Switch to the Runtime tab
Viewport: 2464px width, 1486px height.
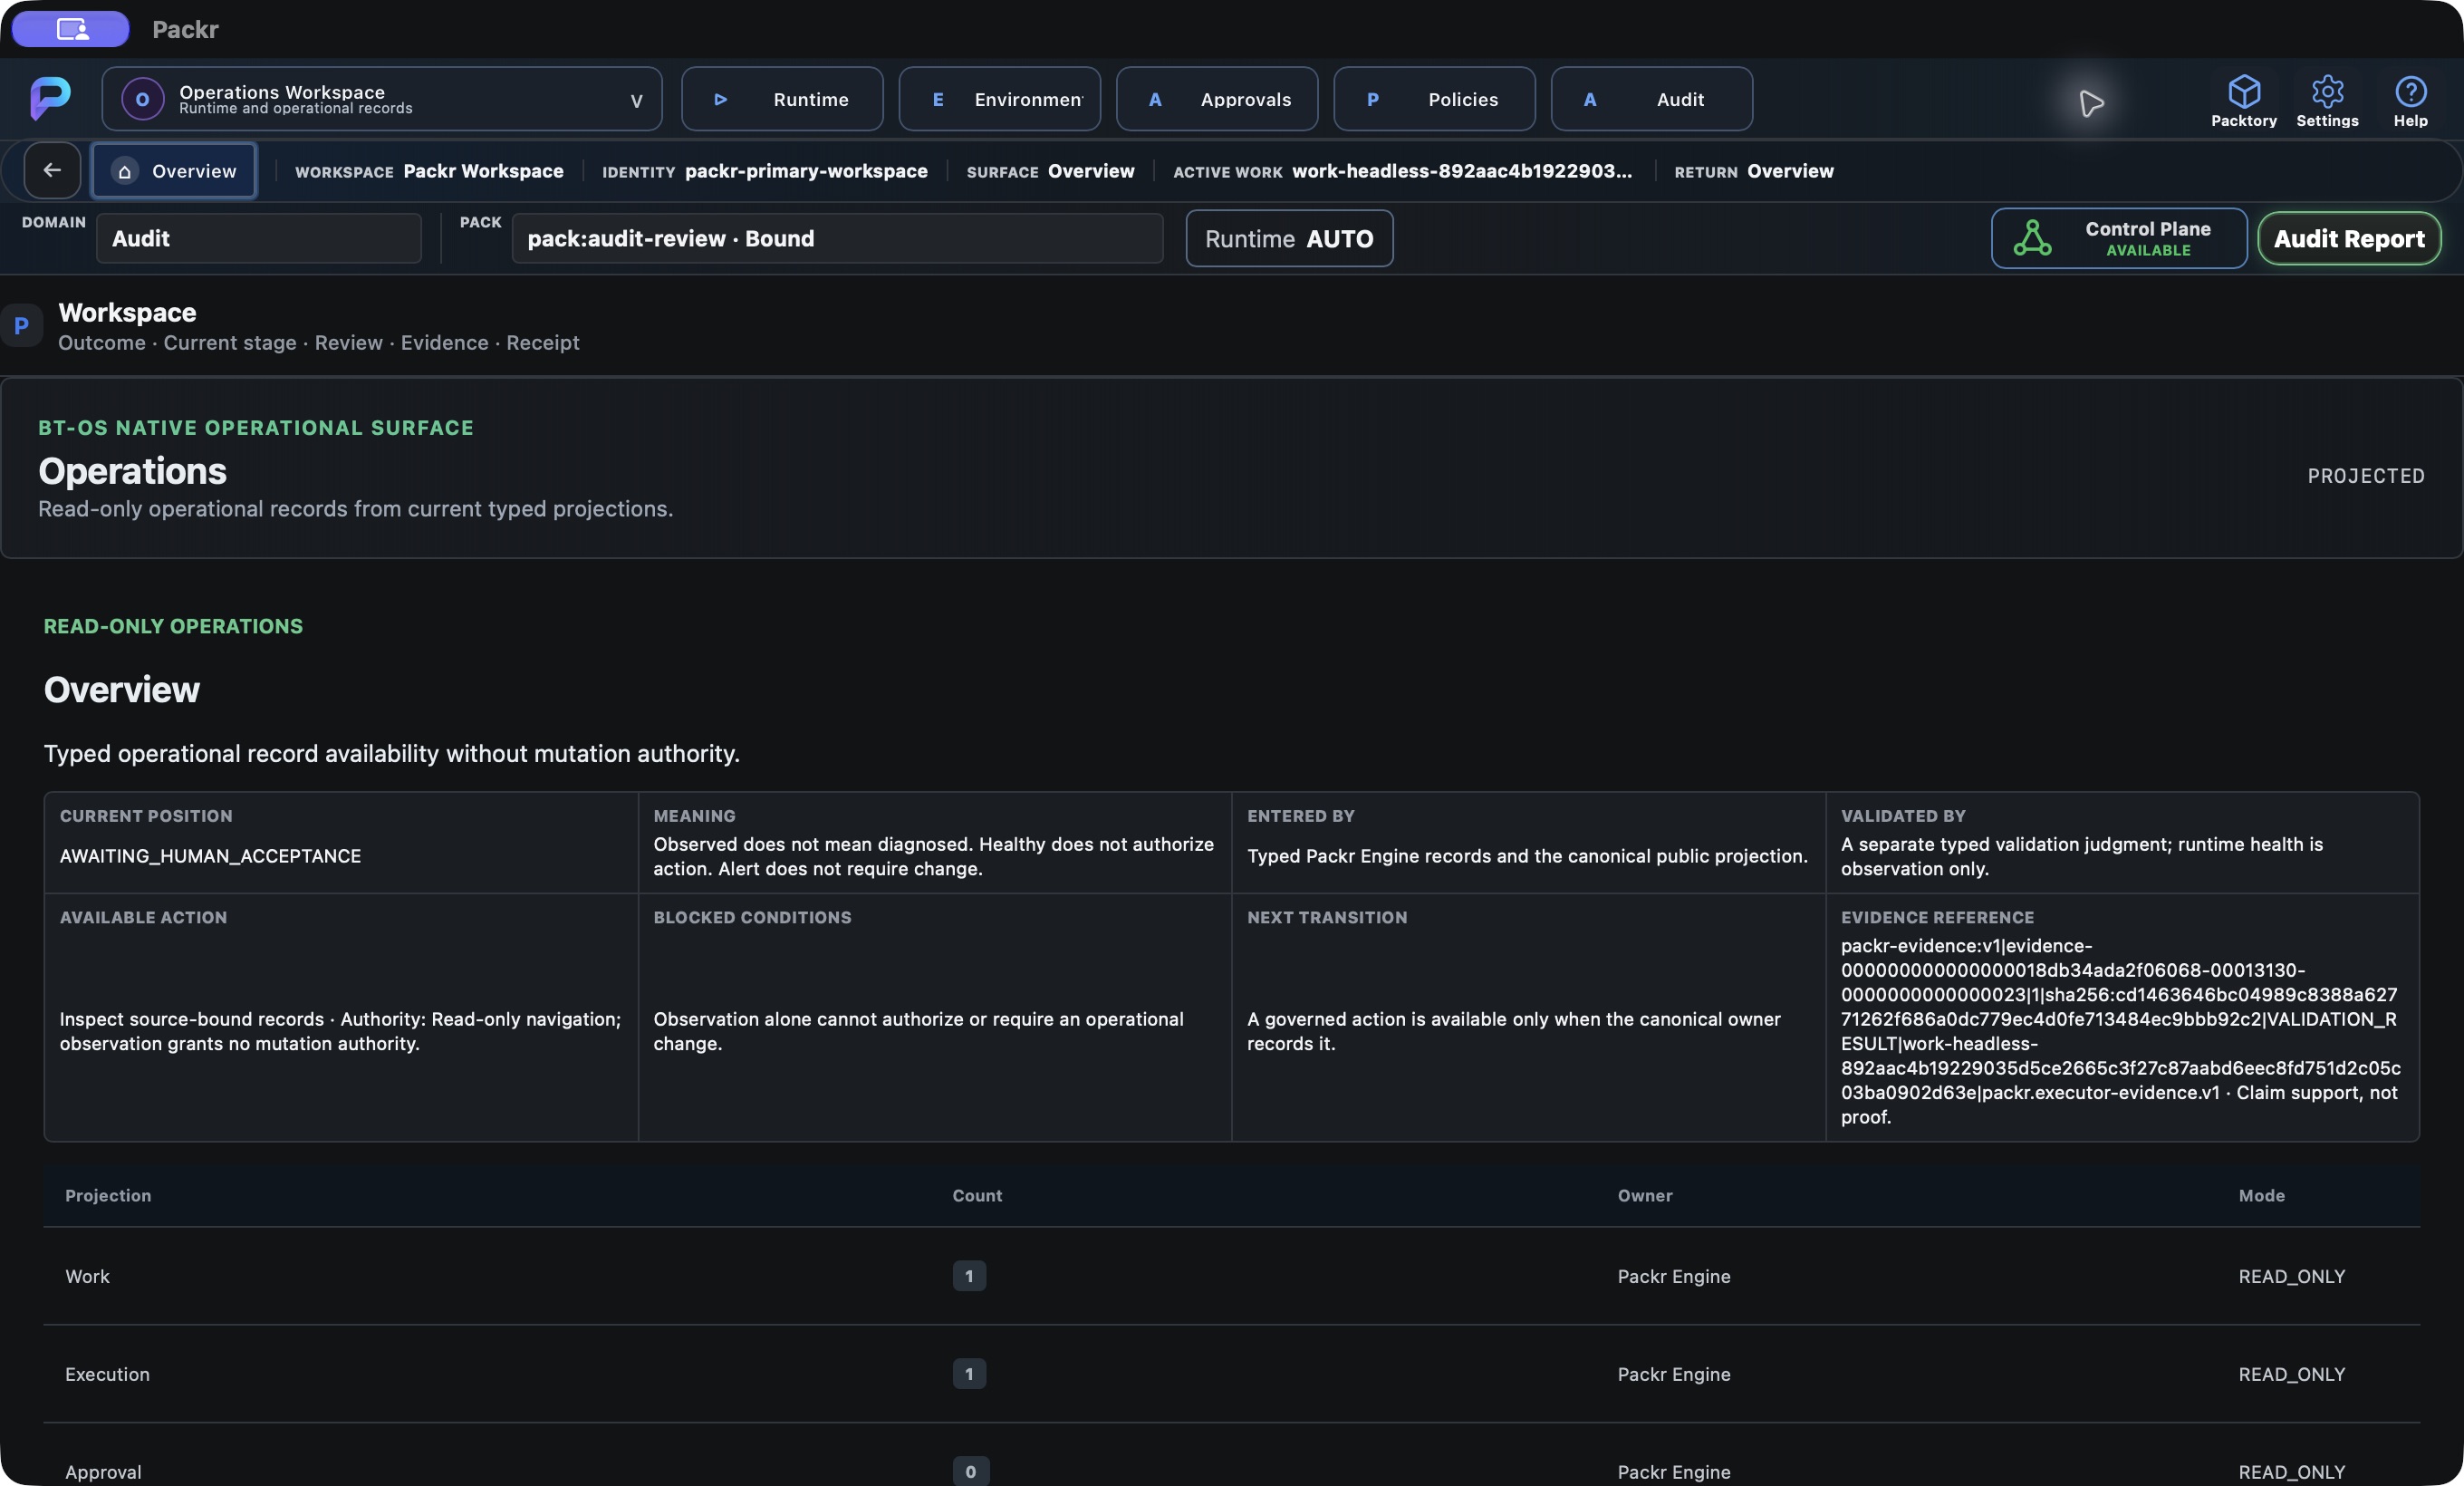[782, 99]
